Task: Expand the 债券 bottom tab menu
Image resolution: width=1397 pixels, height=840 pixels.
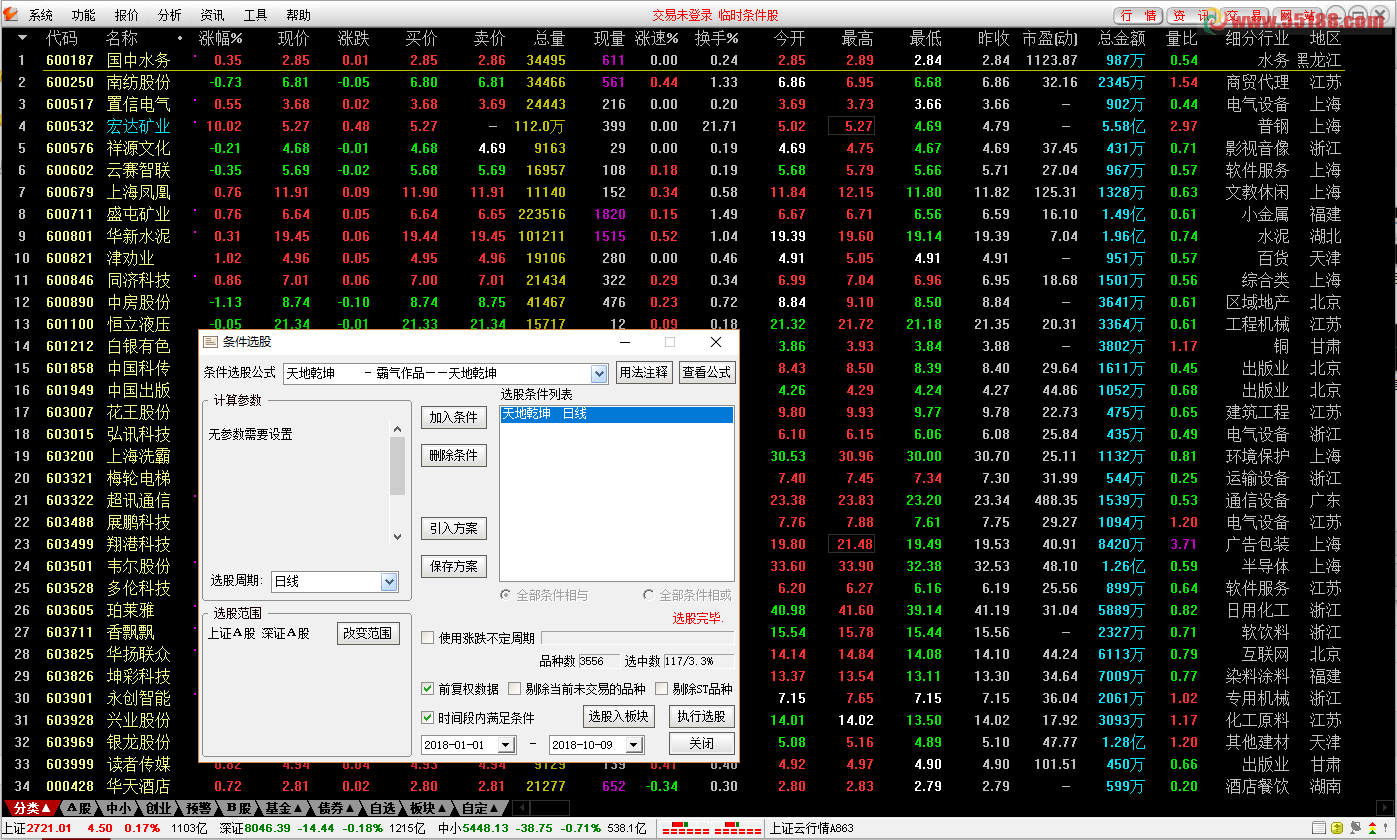Action: point(351,808)
